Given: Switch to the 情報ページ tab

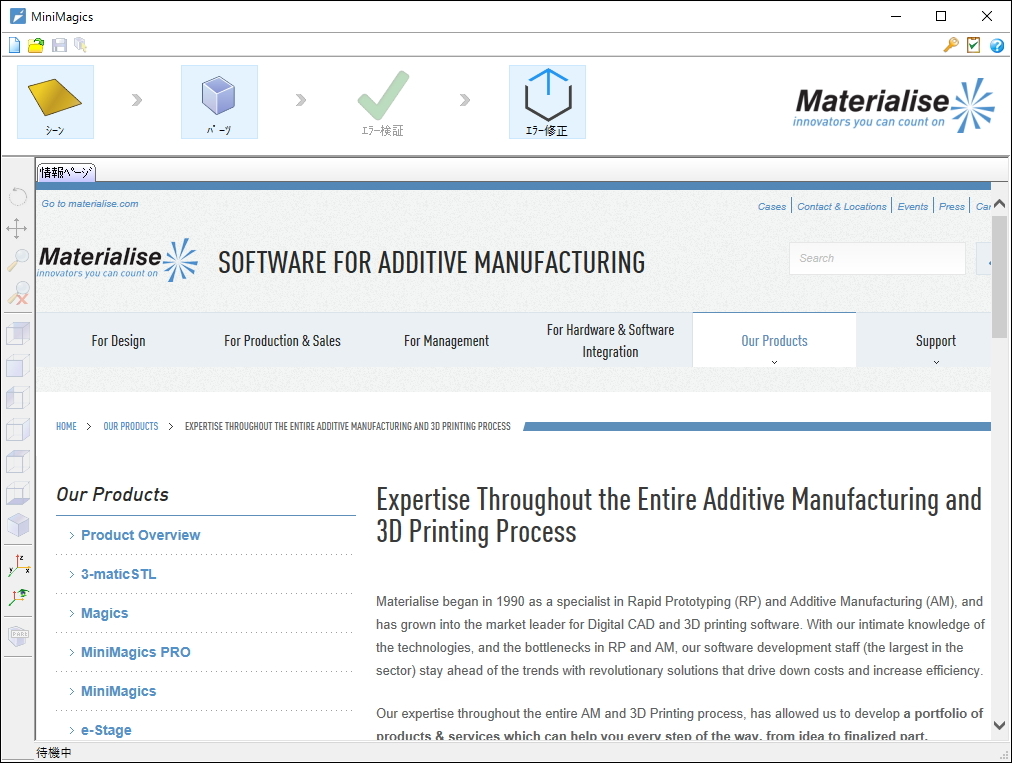Looking at the screenshot, I should (66, 172).
